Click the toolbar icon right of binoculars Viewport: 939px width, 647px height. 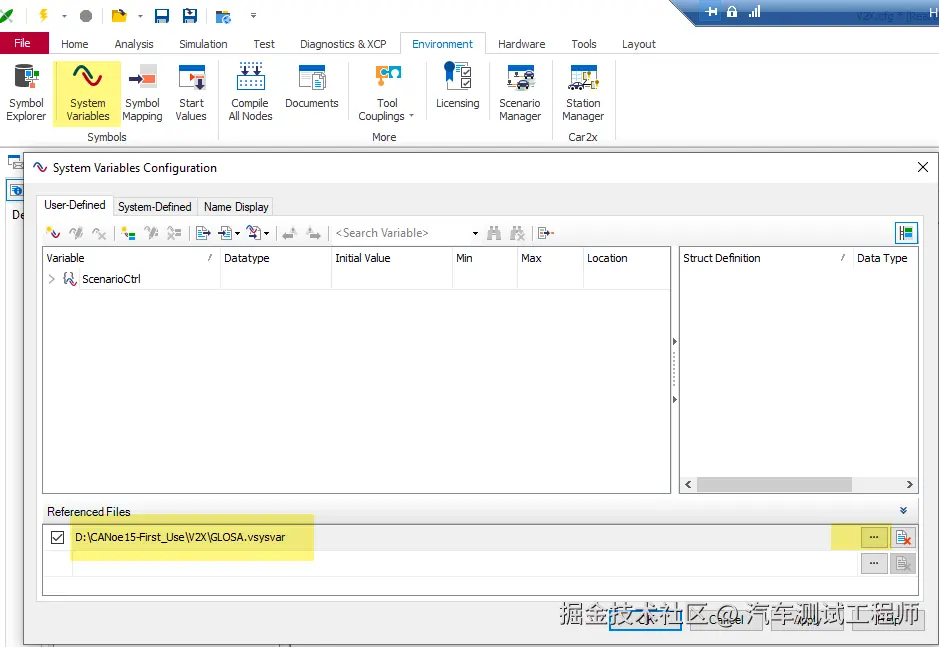click(x=517, y=233)
